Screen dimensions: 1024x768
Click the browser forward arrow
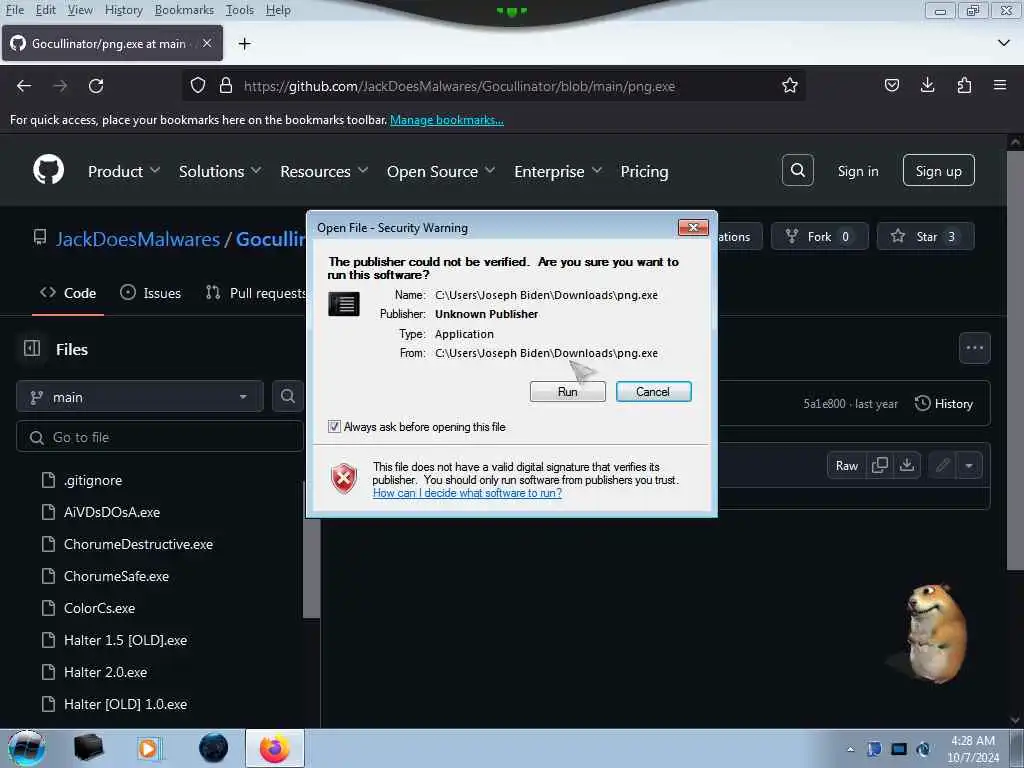(x=60, y=86)
